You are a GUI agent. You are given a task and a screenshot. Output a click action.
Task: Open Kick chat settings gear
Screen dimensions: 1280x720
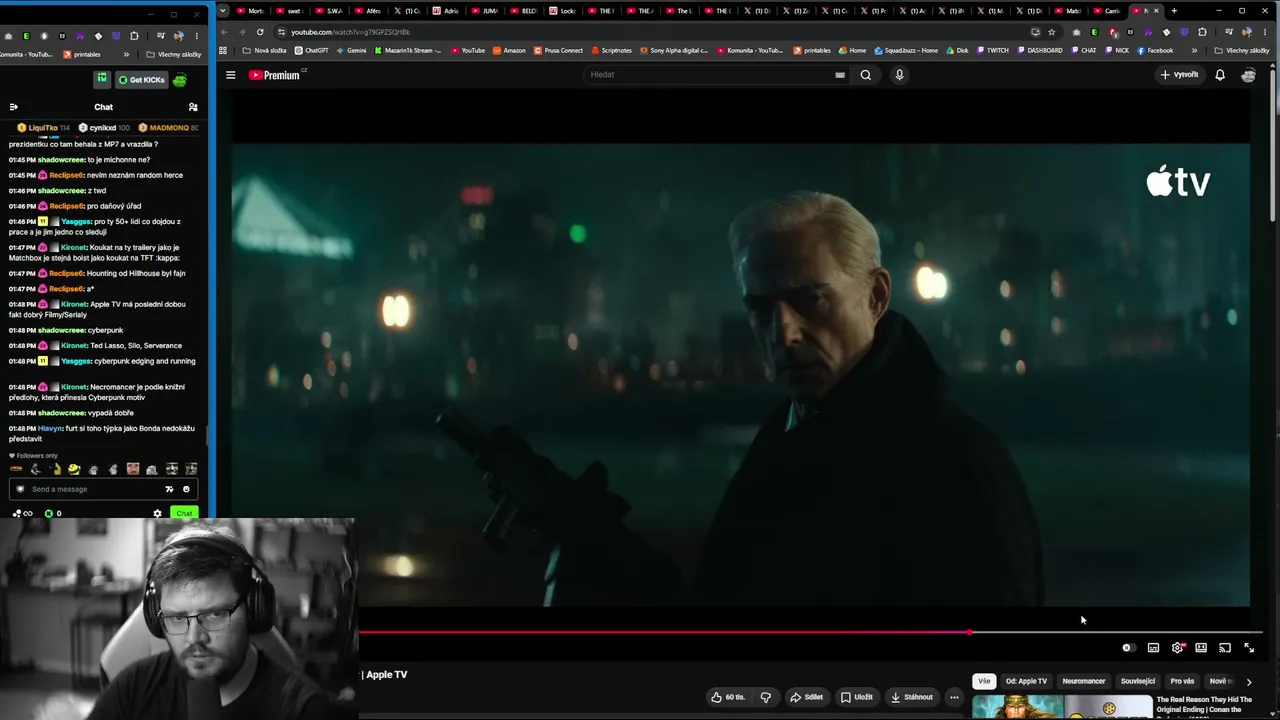pyautogui.click(x=157, y=514)
